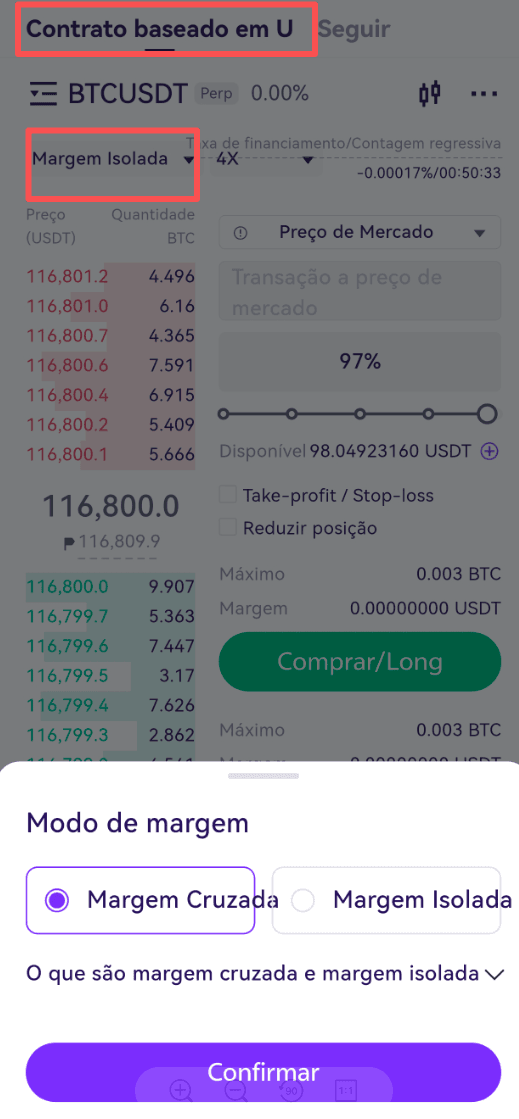519x1119 pixels.
Task: Open the Margem Isolada mode dropdown
Action: [113, 159]
